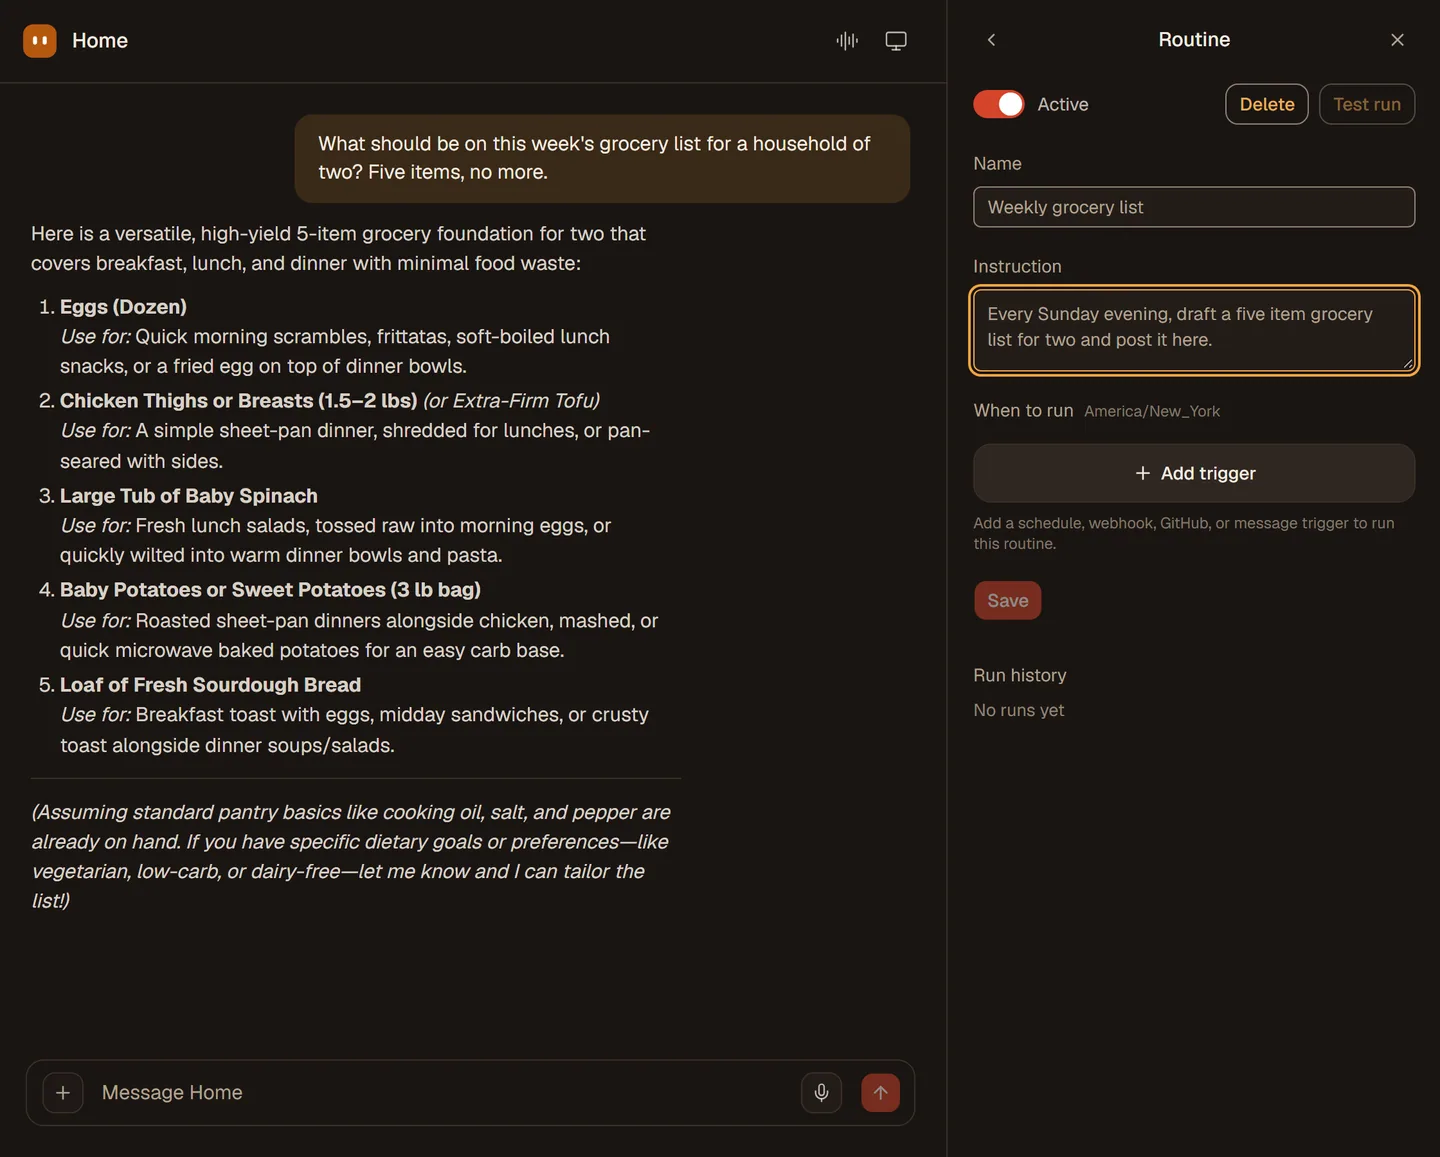1440x1157 pixels.
Task: Click the microphone dictation icon
Action: click(x=821, y=1093)
